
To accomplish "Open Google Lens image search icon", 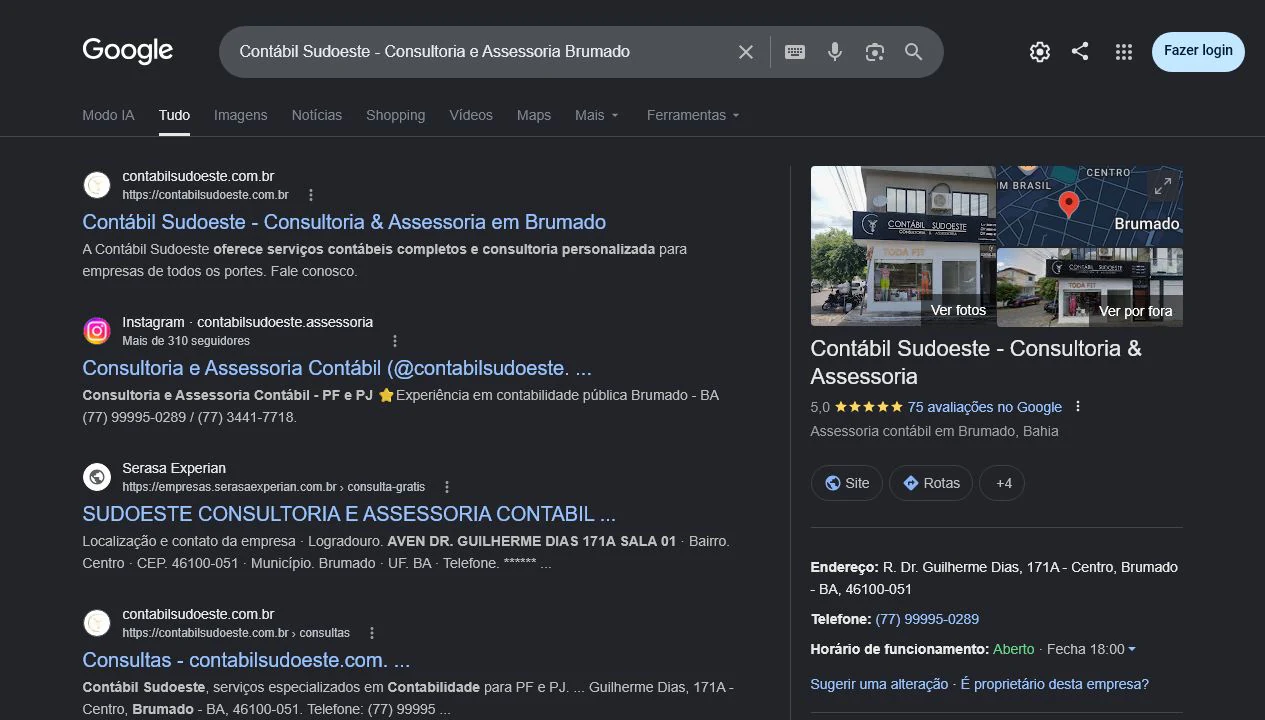I will [x=875, y=52].
